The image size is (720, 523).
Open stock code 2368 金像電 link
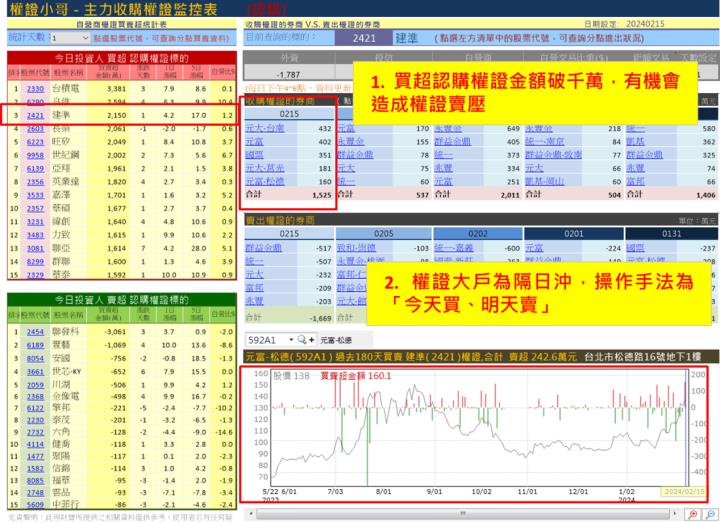35,396
